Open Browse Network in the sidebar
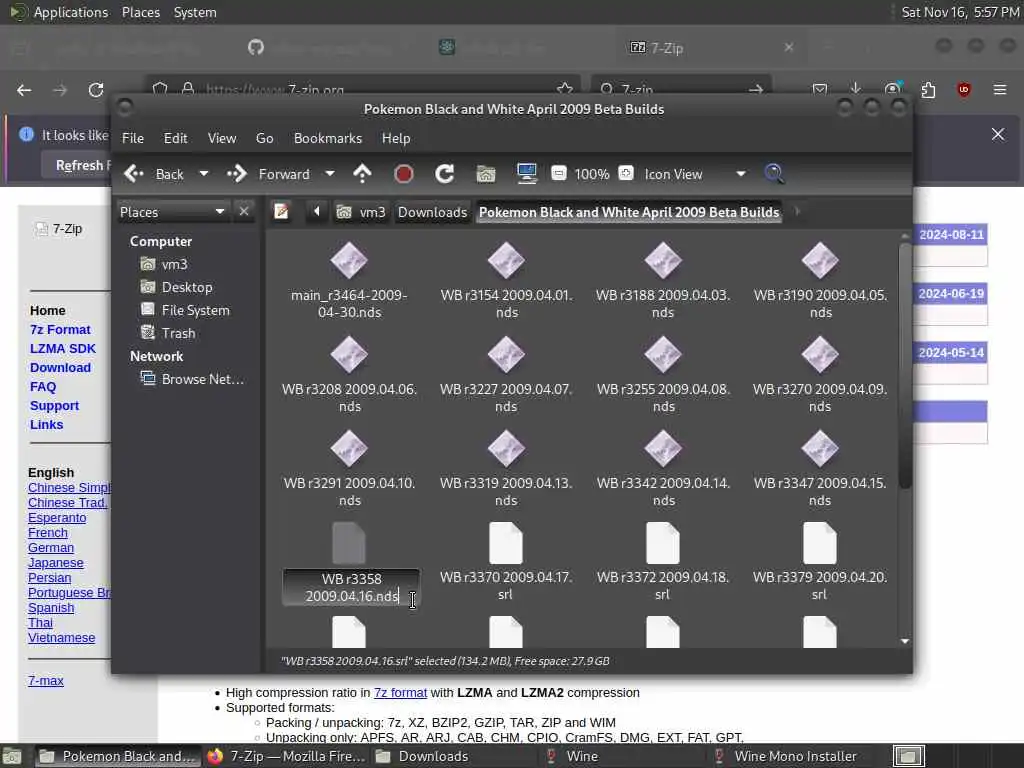This screenshot has height=768, width=1024. 193,379
